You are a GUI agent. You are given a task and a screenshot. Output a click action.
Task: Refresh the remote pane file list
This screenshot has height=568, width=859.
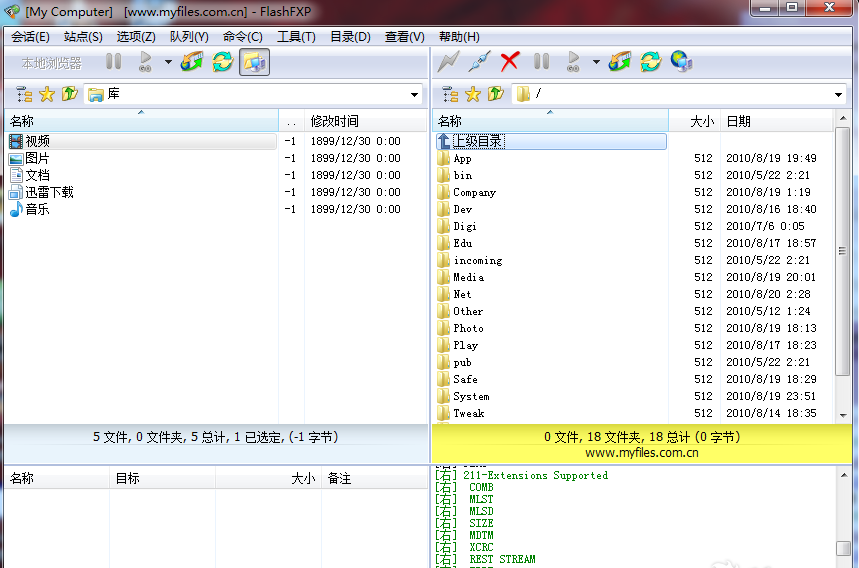(x=650, y=61)
